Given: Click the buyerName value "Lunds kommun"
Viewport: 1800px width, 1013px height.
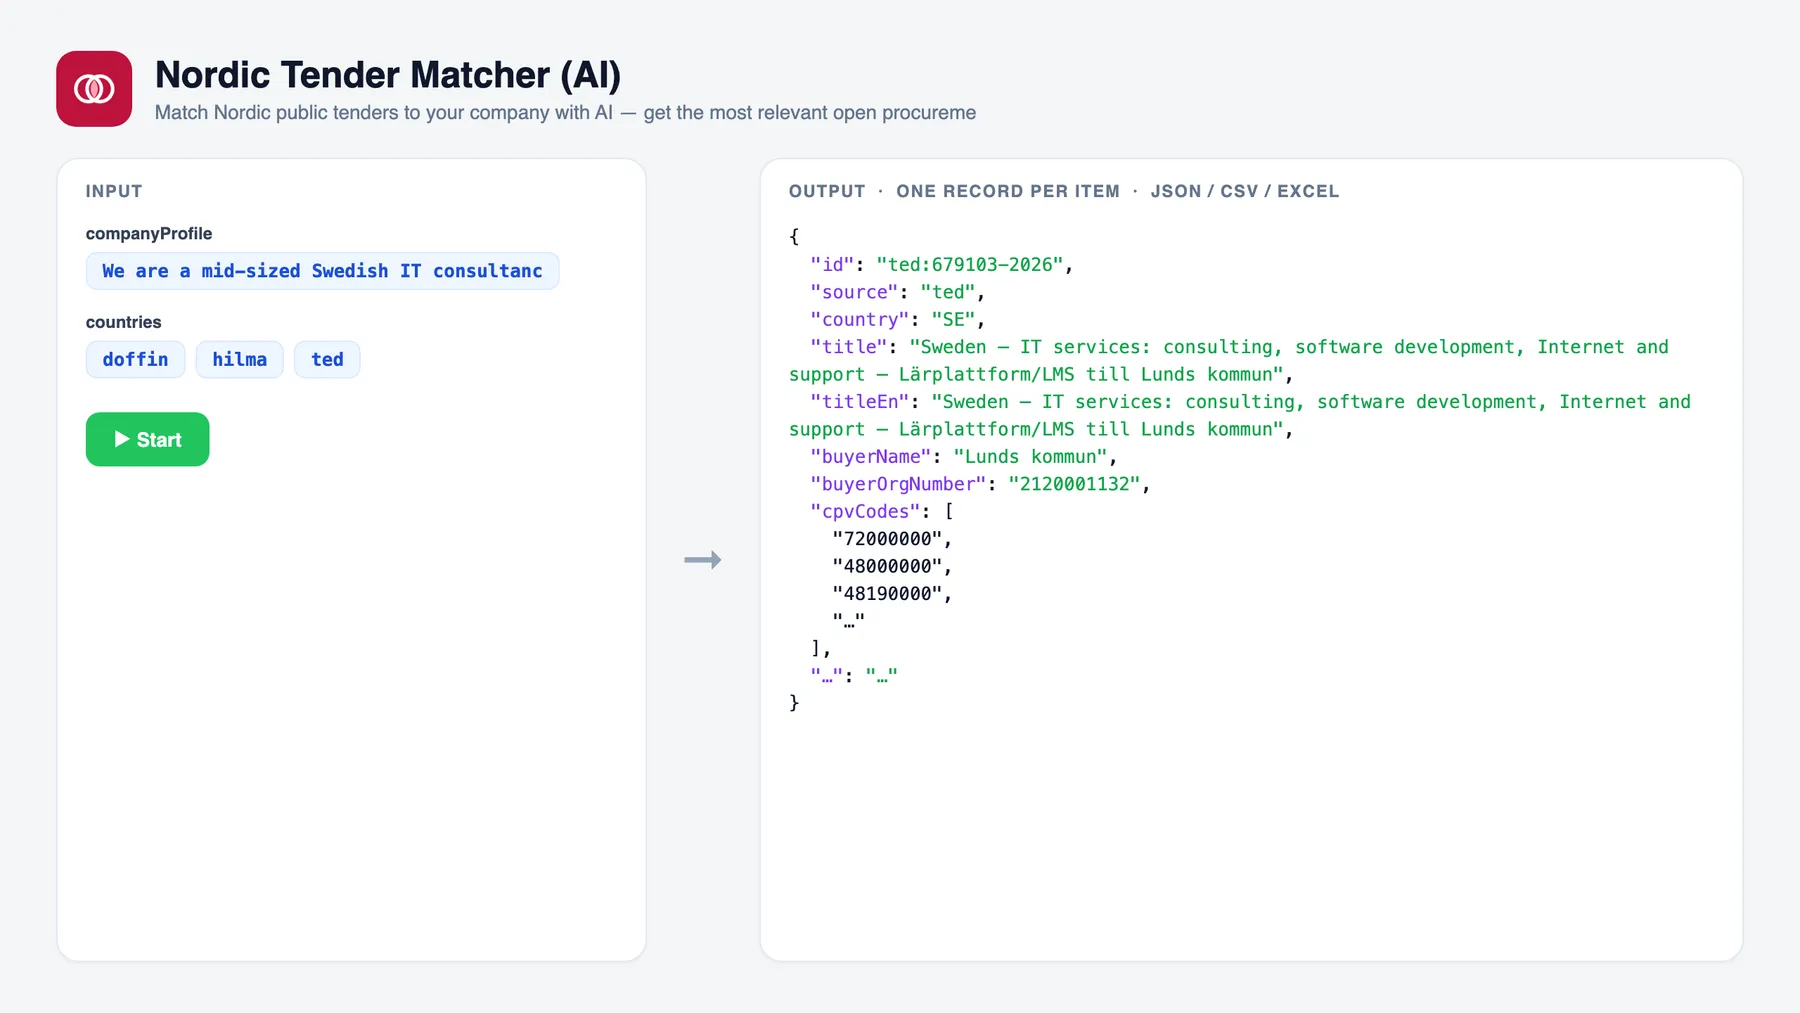Looking at the screenshot, I should [x=1030, y=457].
